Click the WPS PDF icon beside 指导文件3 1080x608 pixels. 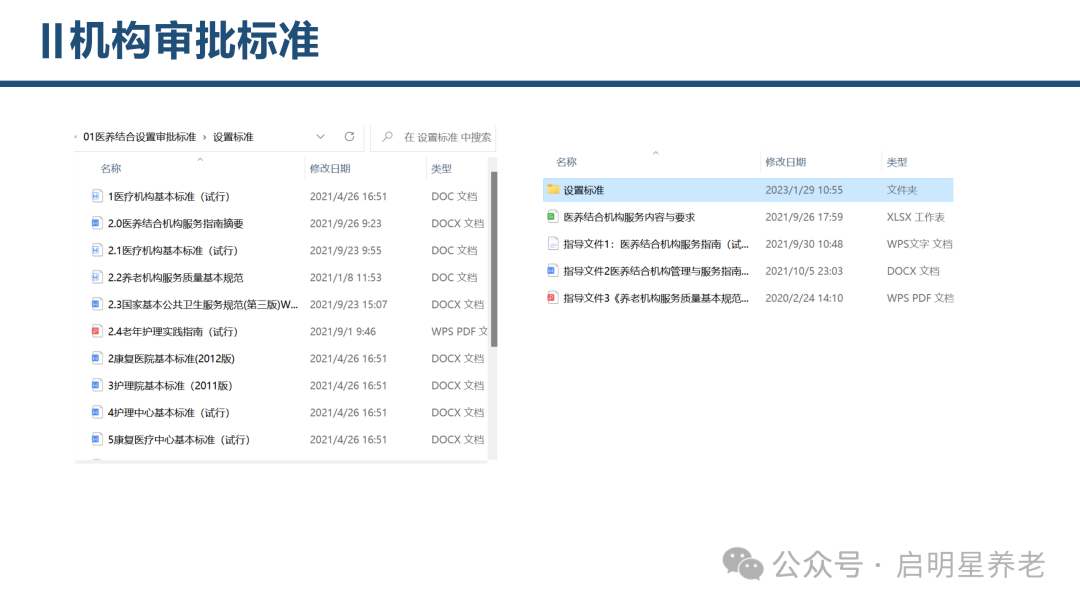tap(550, 297)
